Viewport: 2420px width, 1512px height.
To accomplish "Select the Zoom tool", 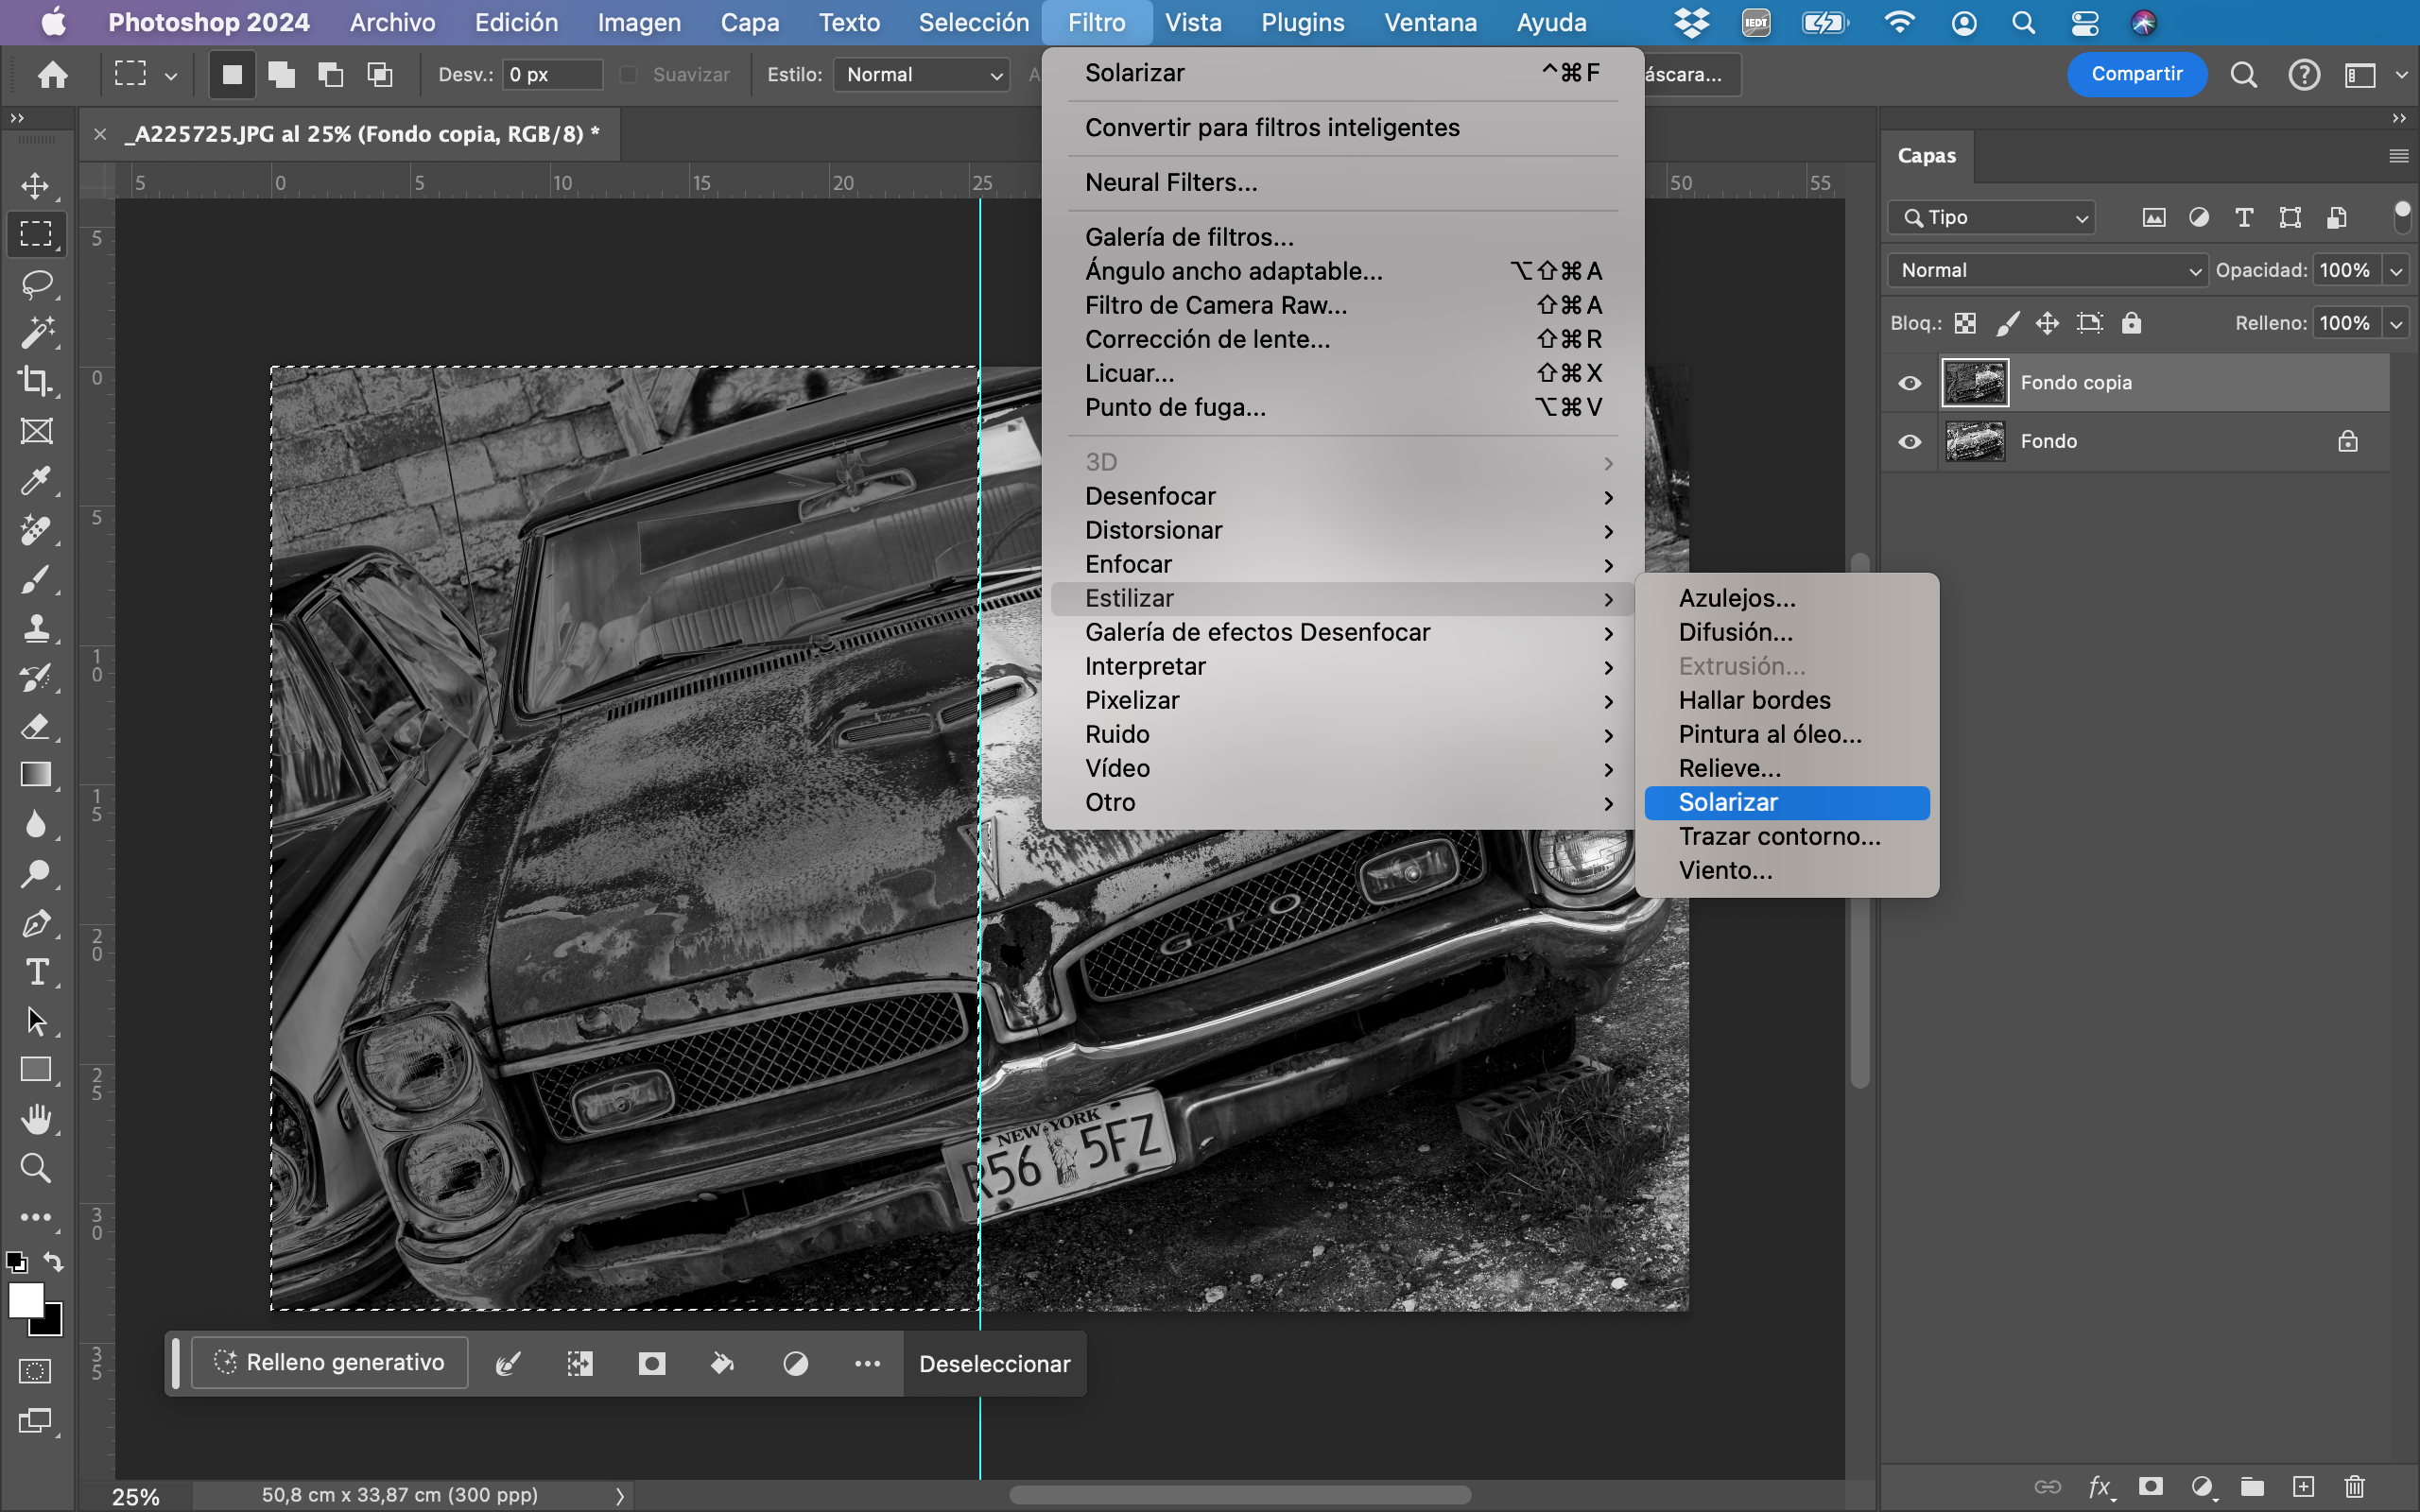I will [37, 1168].
